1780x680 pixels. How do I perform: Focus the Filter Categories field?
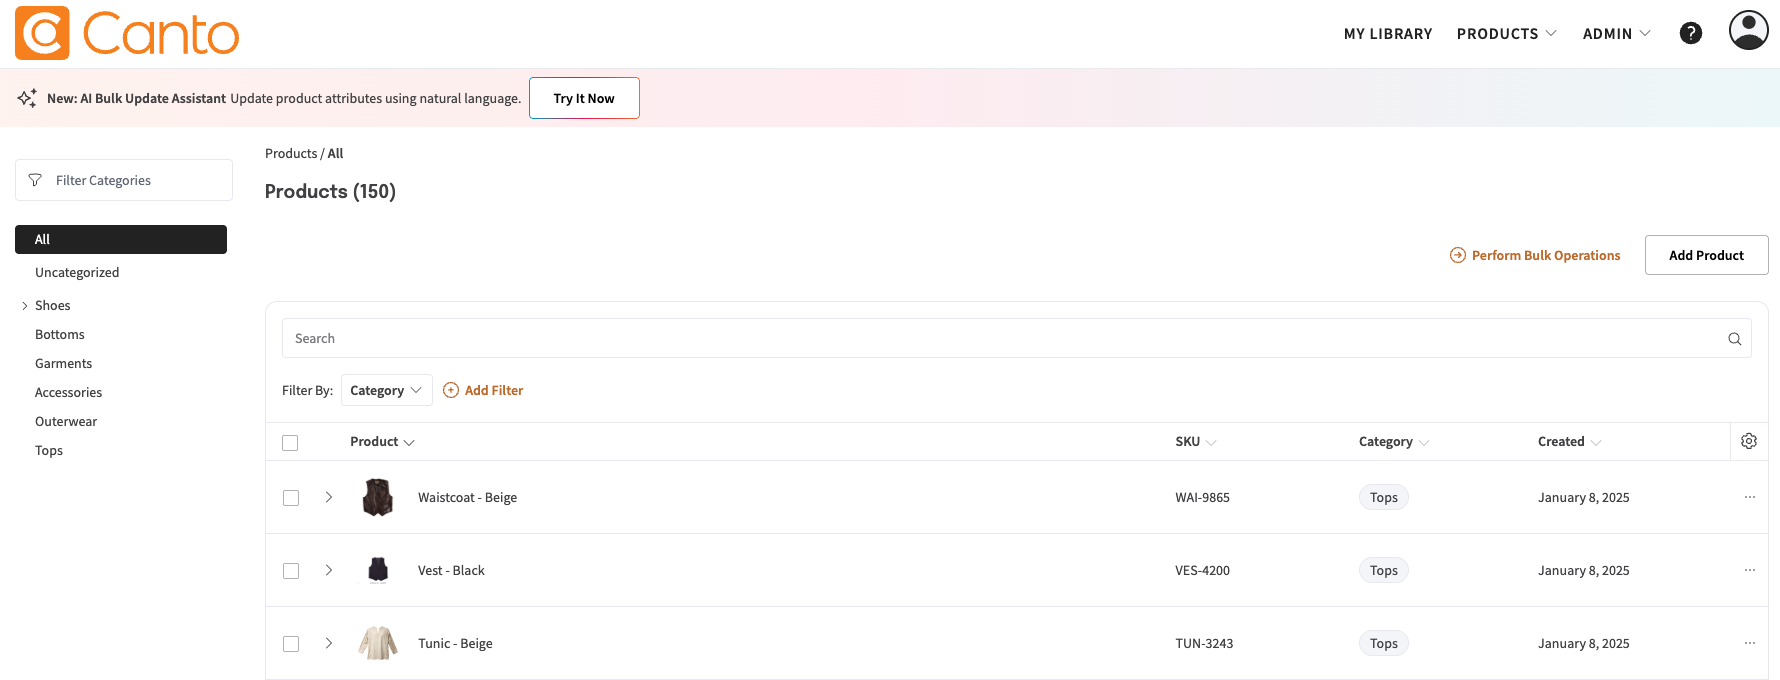pos(124,180)
